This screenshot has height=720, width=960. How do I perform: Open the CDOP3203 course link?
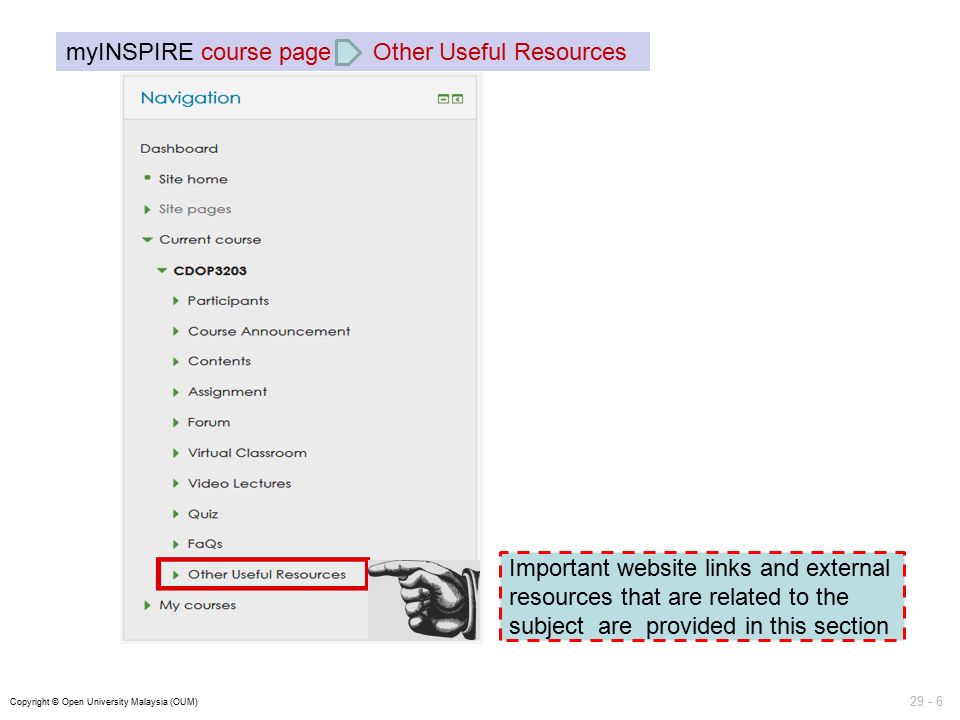pyautogui.click(x=210, y=271)
